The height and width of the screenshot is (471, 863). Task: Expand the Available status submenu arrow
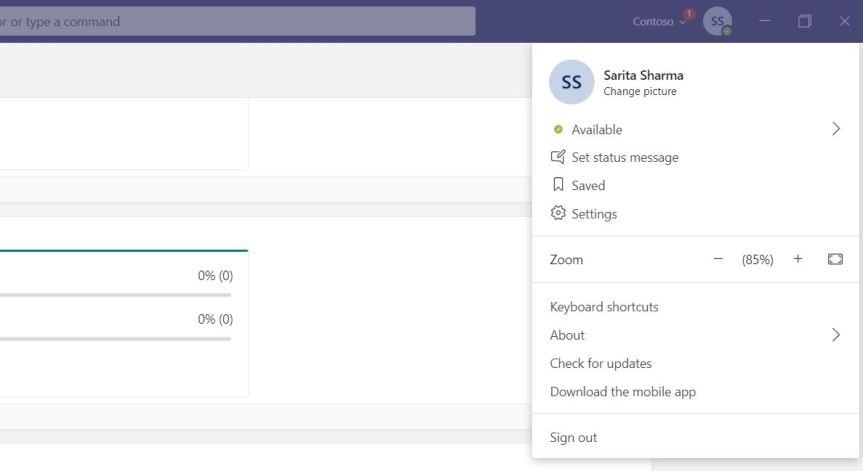click(835, 129)
